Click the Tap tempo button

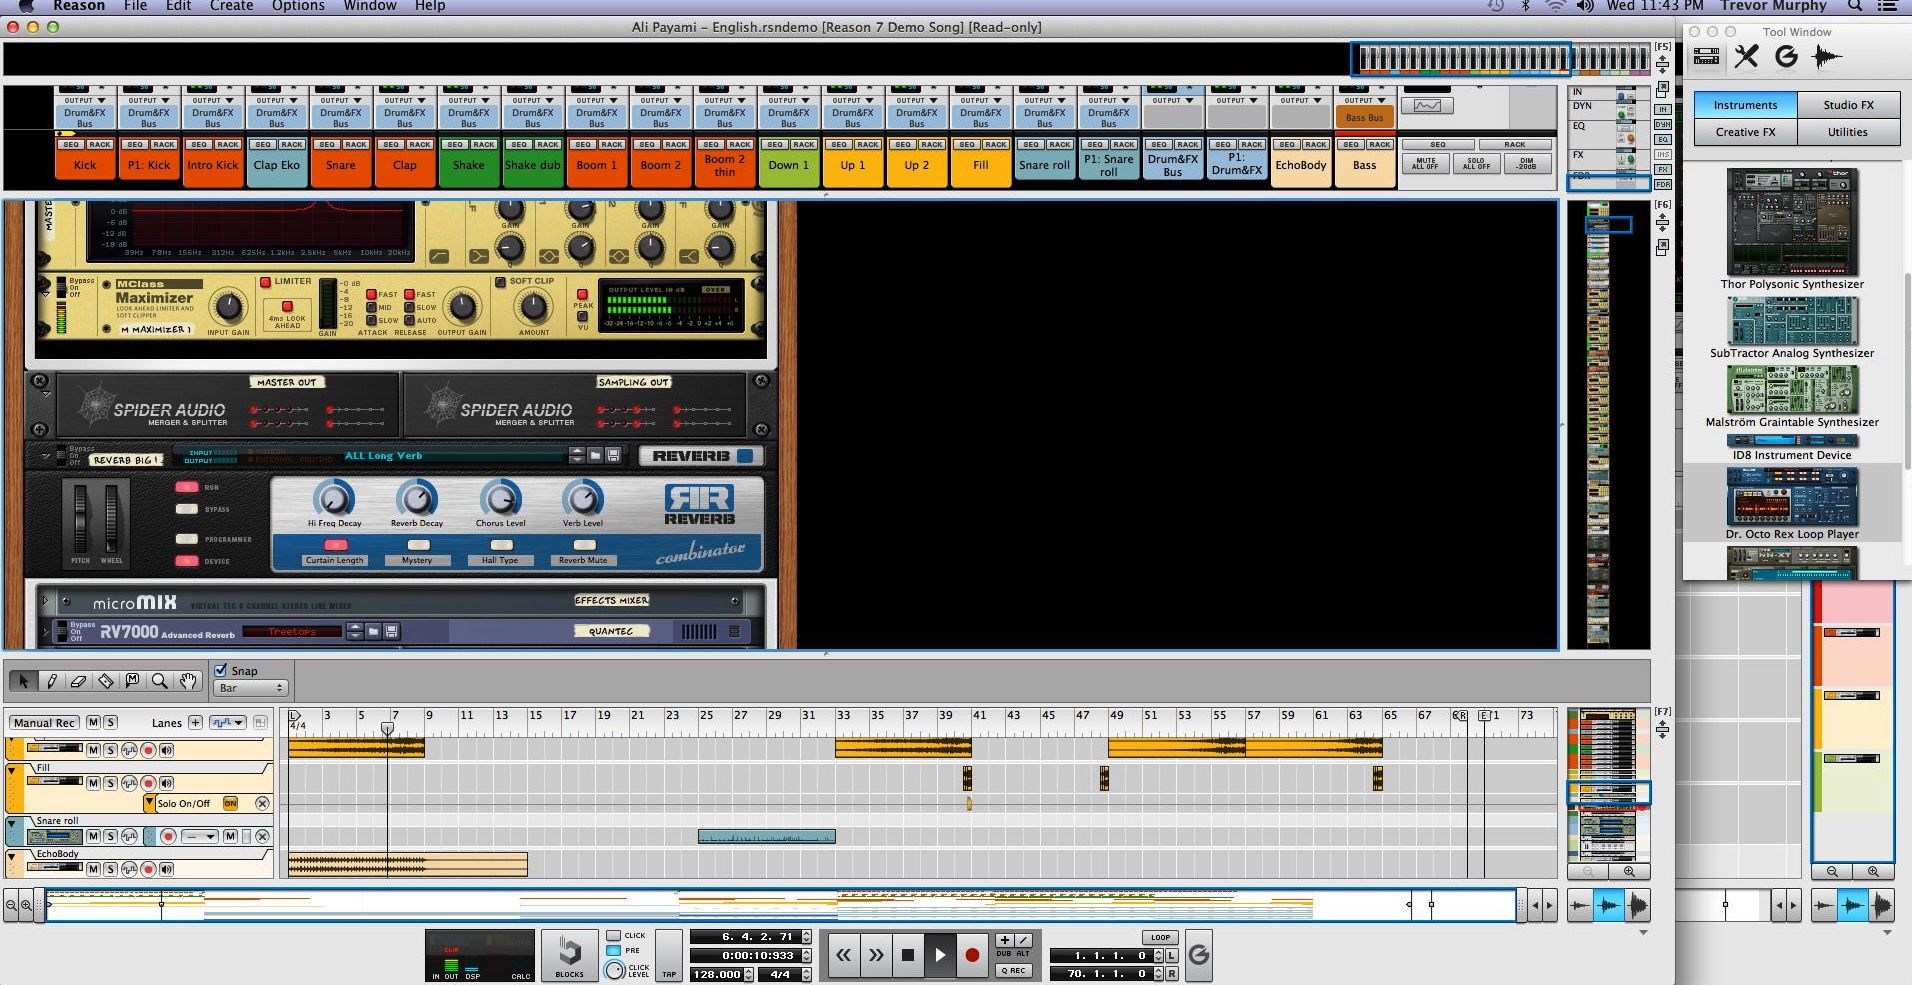(x=669, y=956)
